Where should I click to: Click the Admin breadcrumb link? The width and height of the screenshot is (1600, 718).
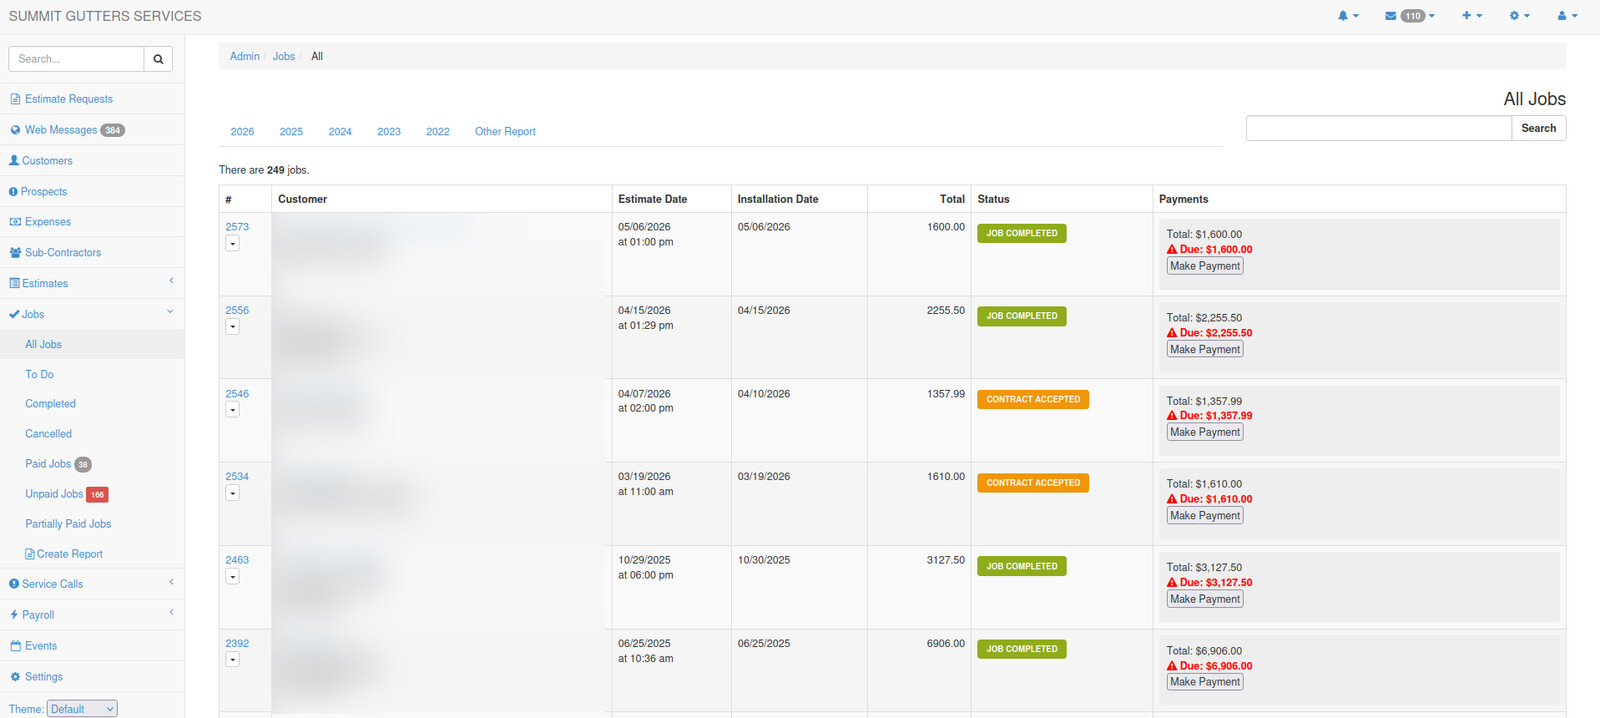tap(244, 57)
